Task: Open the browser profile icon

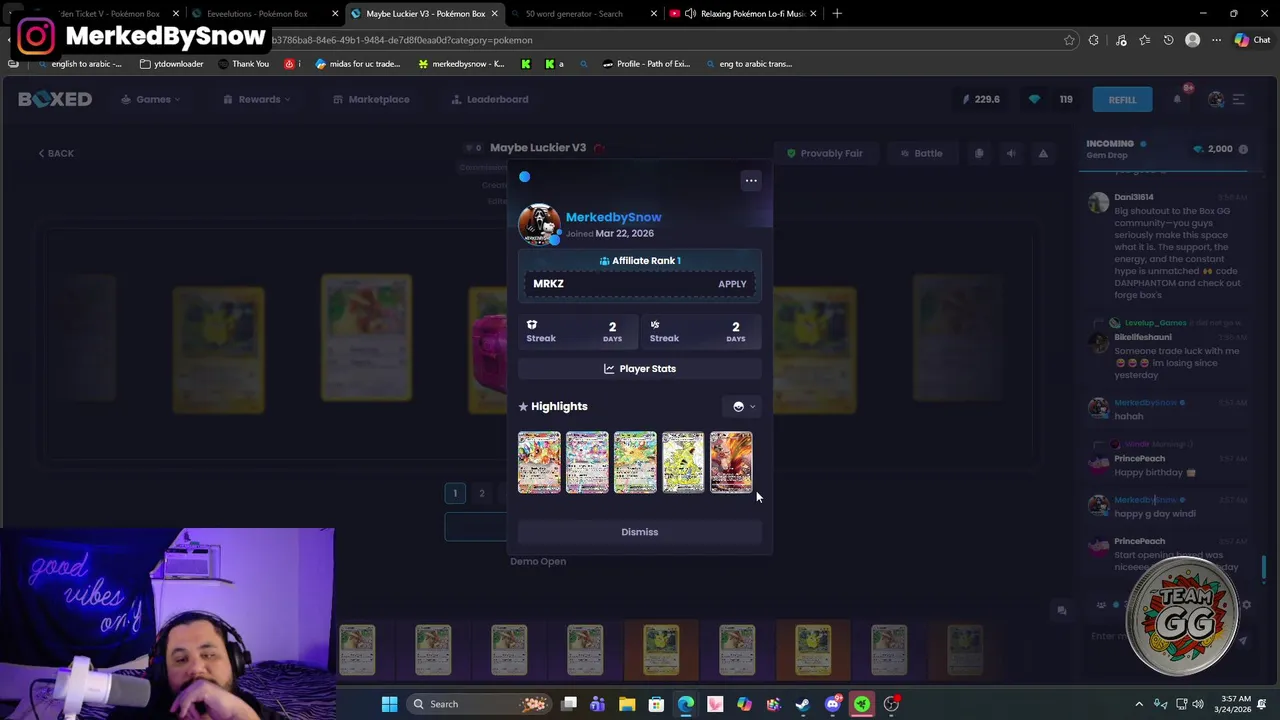Action: 1192,40
